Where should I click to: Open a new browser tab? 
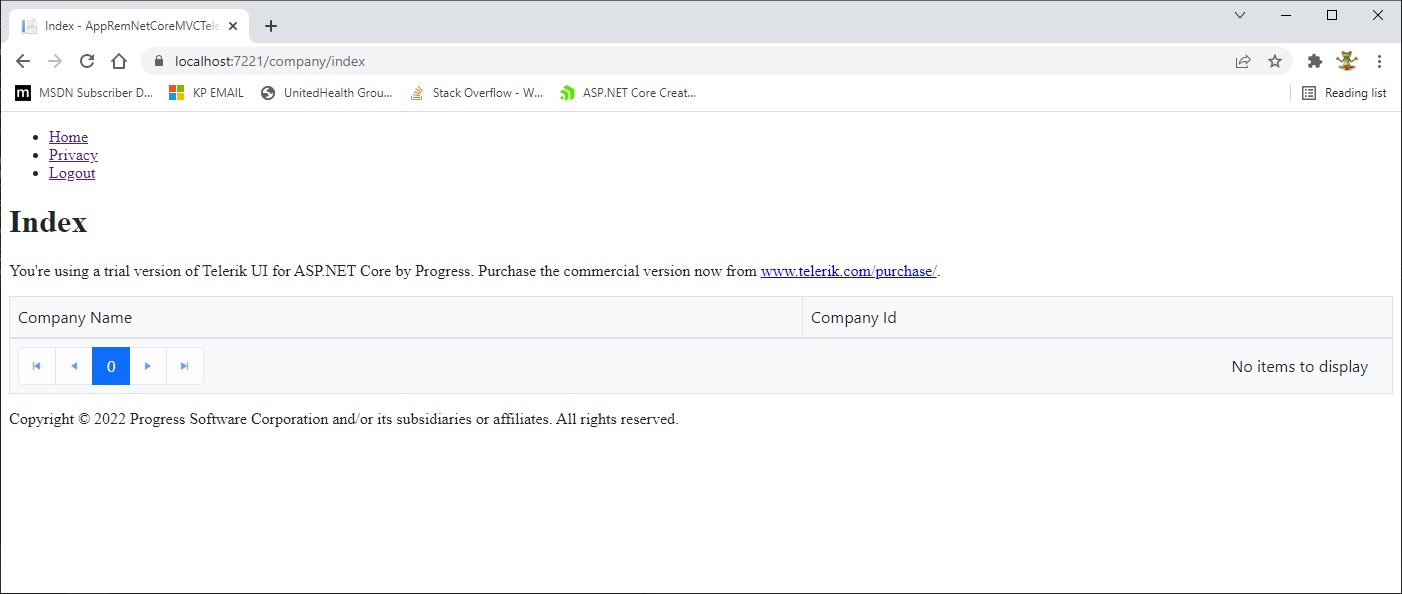pos(271,26)
